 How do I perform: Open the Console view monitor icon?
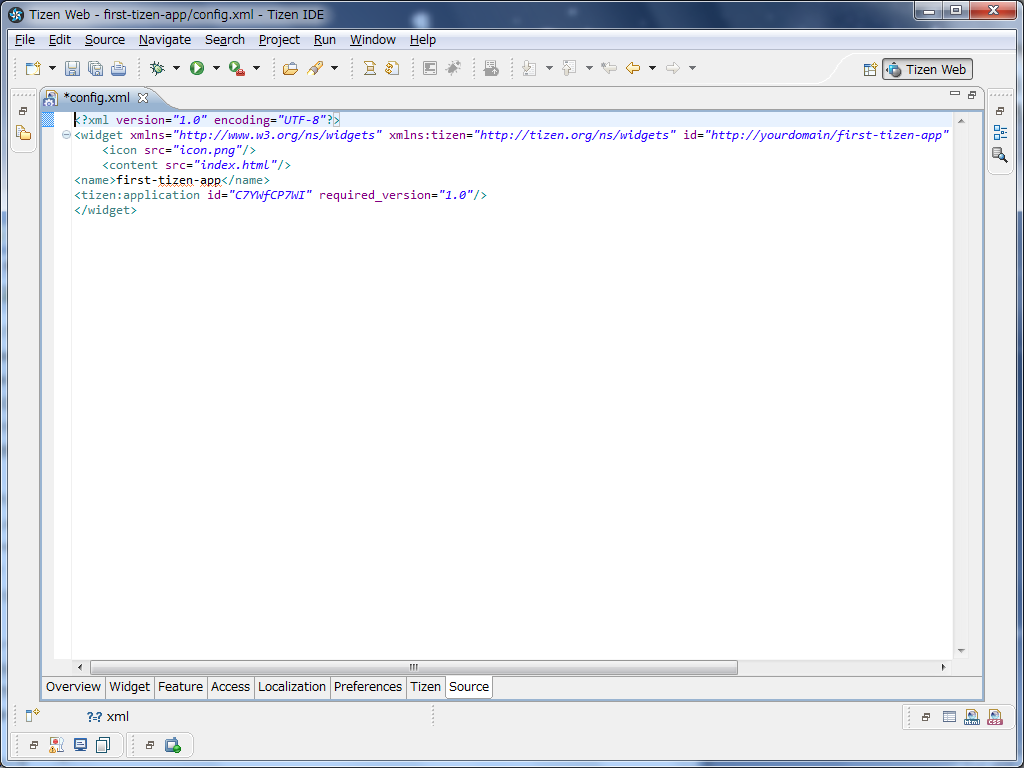pyautogui.click(x=80, y=745)
